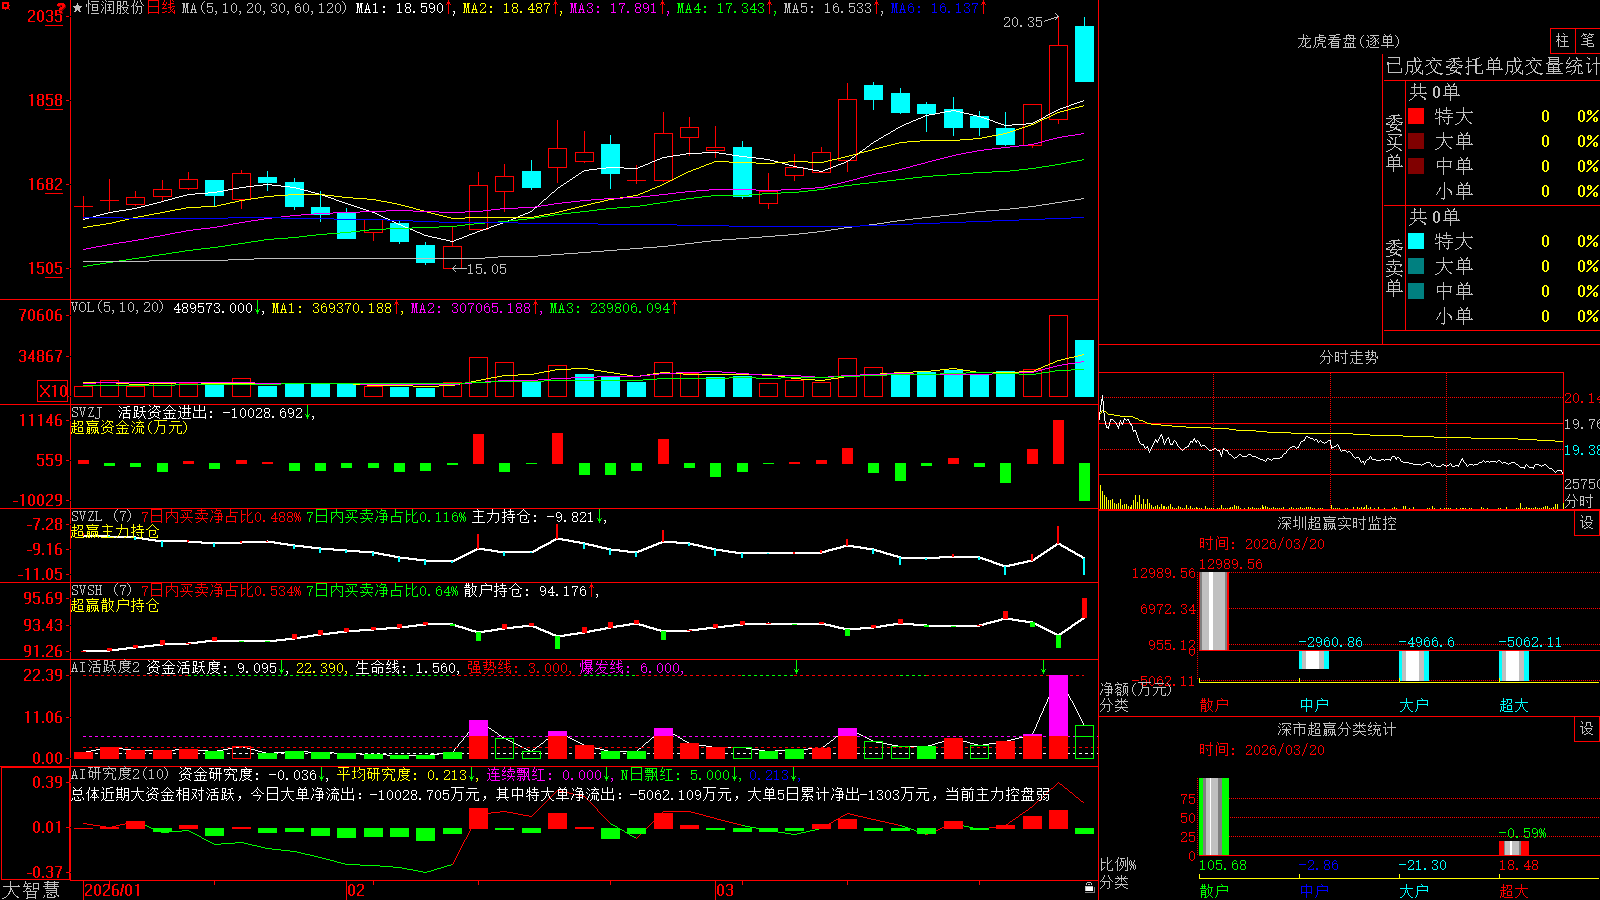Click the 恒润股份 stock name

[x=115, y=8]
